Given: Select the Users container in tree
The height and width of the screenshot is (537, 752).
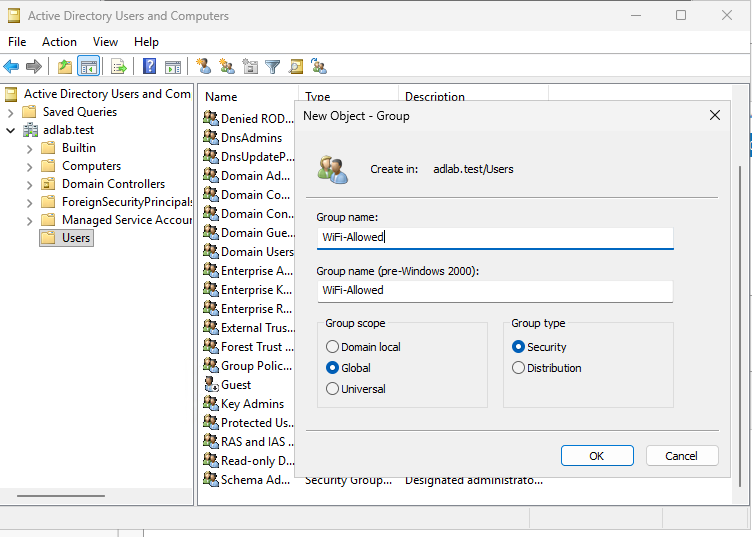Looking at the screenshot, I should coord(67,238).
